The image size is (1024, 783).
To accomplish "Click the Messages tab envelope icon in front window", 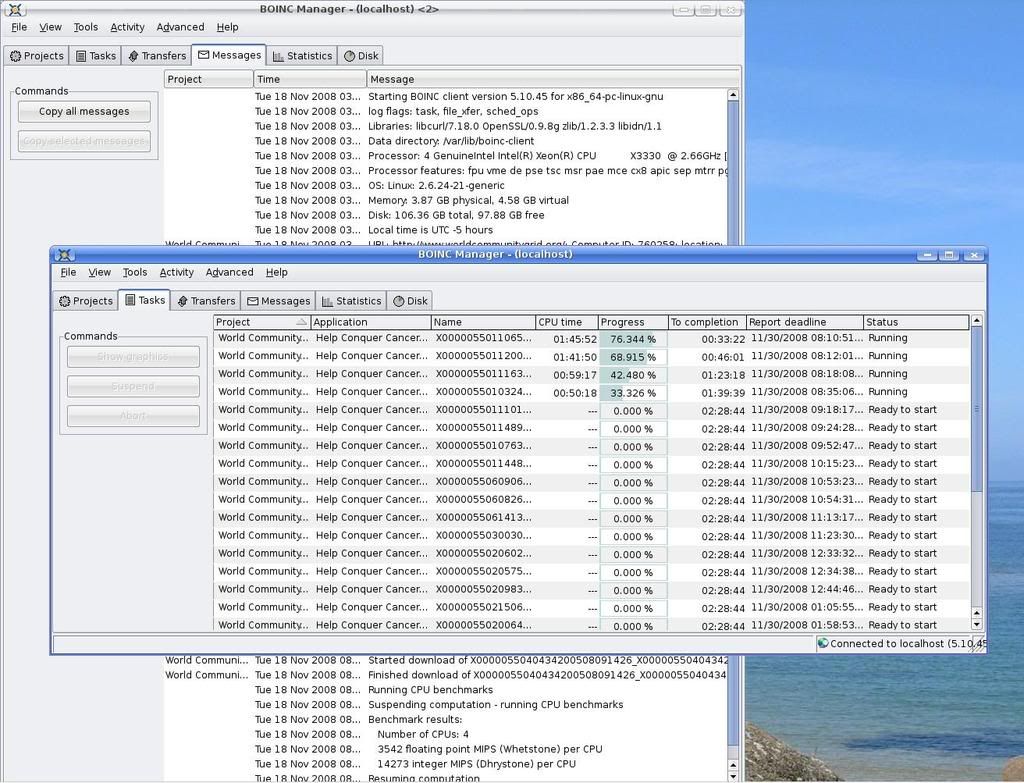I will click(x=253, y=301).
